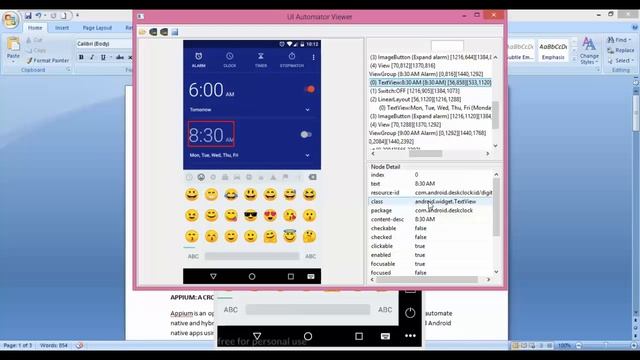Apply the Emphasis style in Word
The width and height of the screenshot is (640, 360).
[553, 51]
